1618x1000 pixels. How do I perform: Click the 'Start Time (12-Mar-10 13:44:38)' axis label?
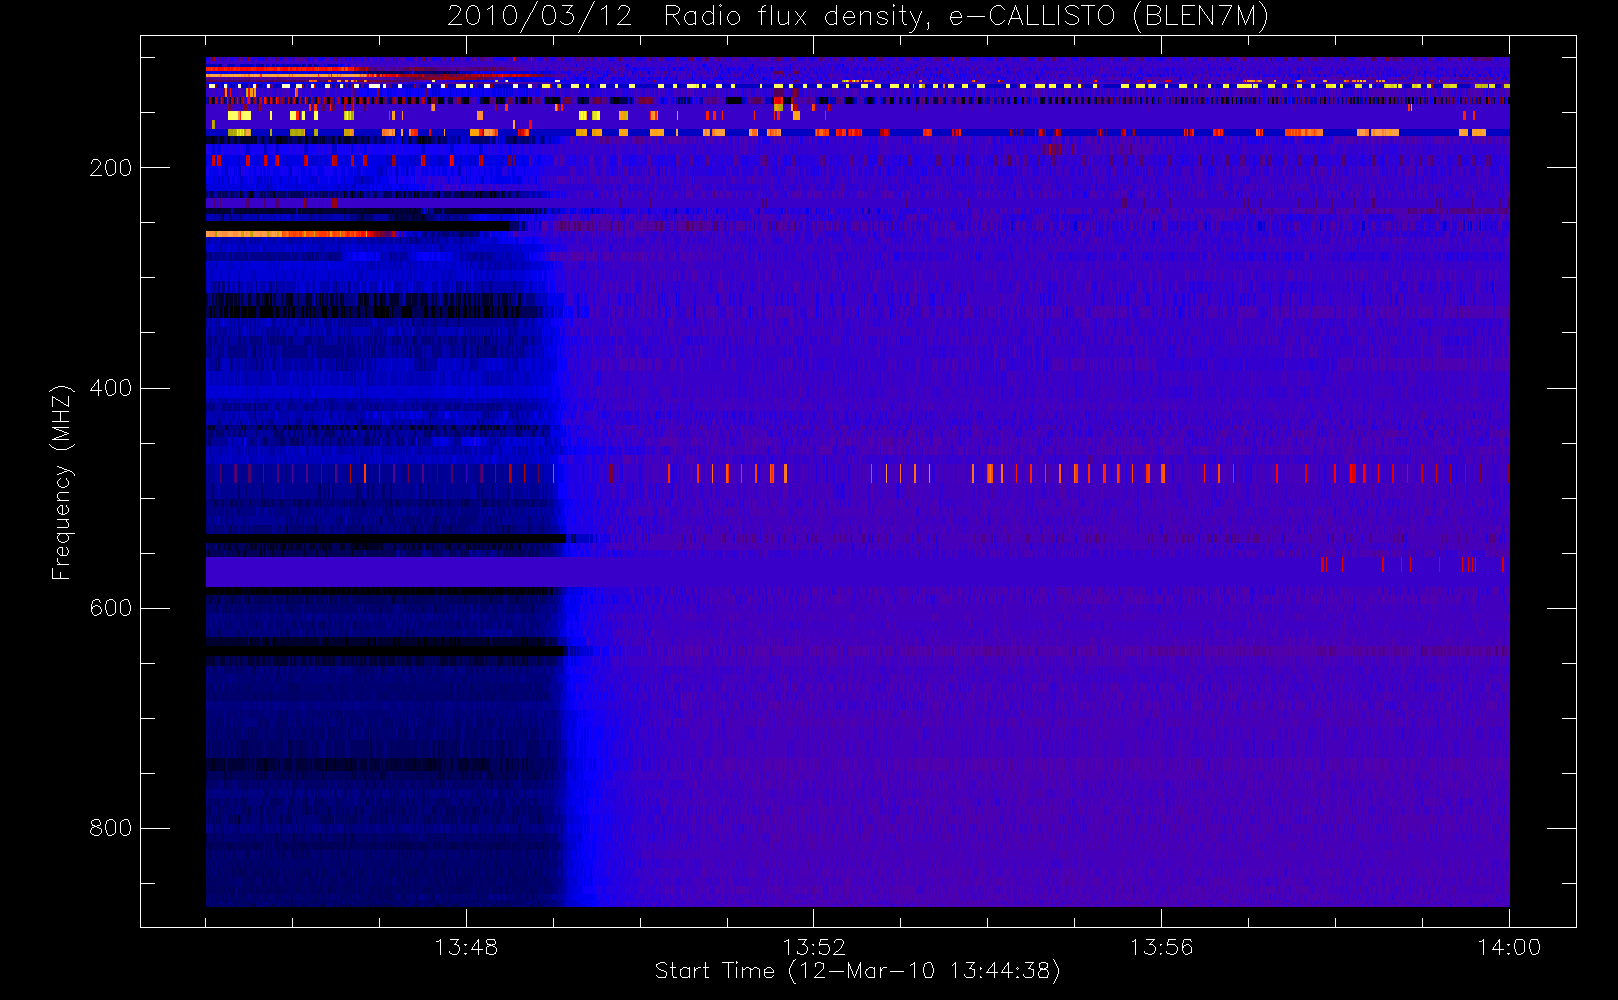[x=857, y=971]
